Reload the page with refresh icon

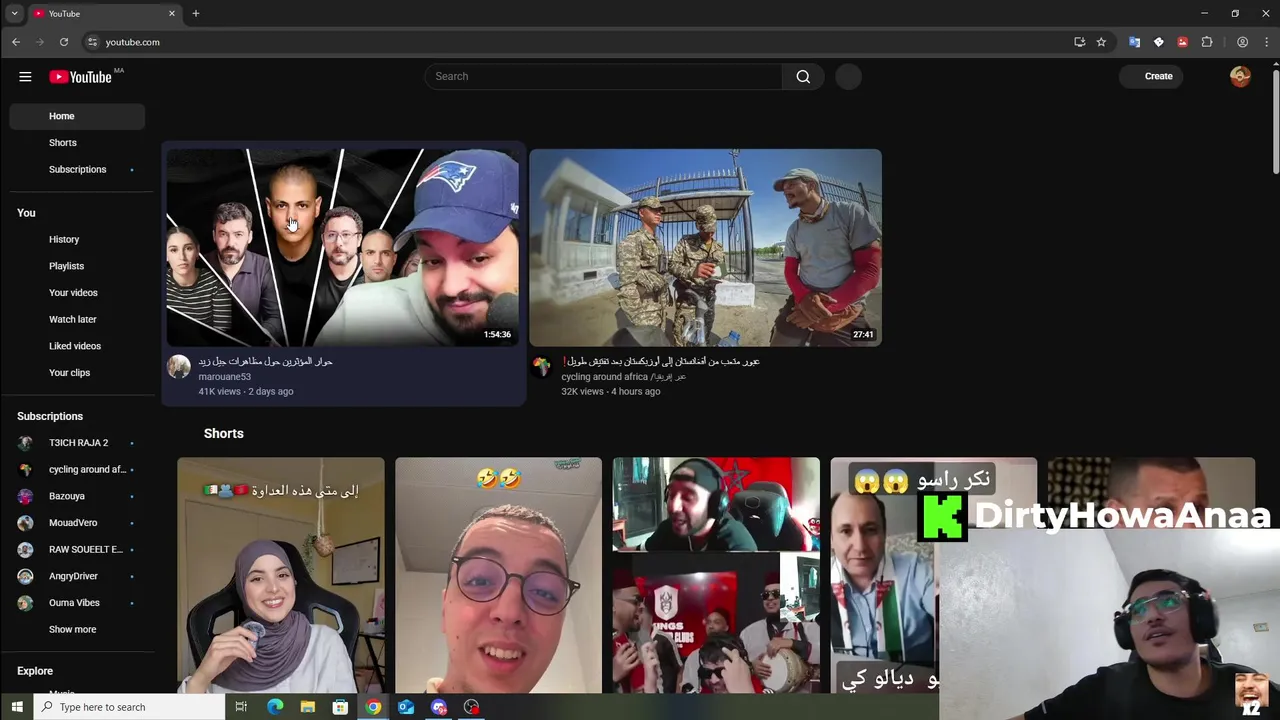point(64,42)
